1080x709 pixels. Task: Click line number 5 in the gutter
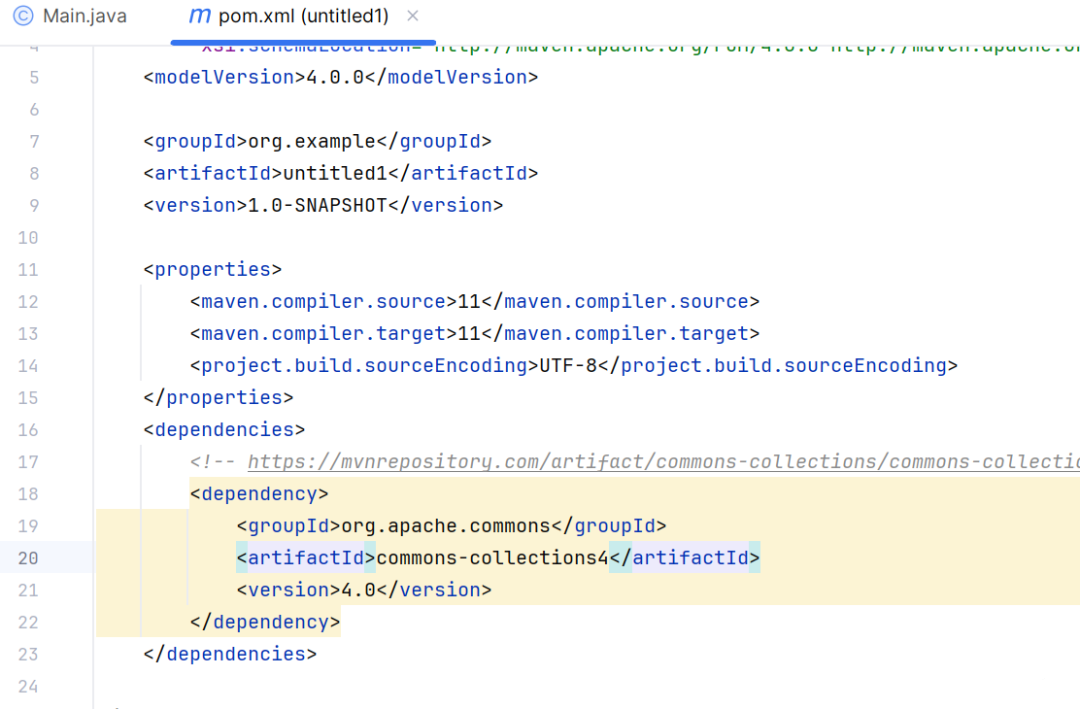(x=34, y=77)
